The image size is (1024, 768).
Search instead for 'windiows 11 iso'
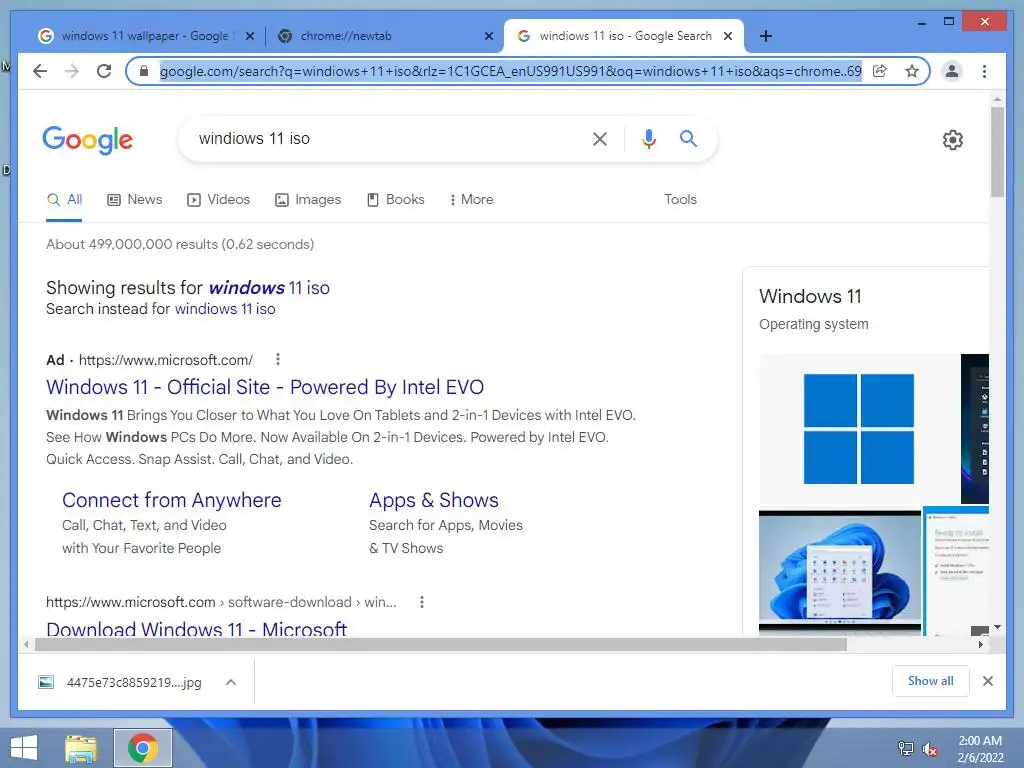pyautogui.click(x=225, y=309)
